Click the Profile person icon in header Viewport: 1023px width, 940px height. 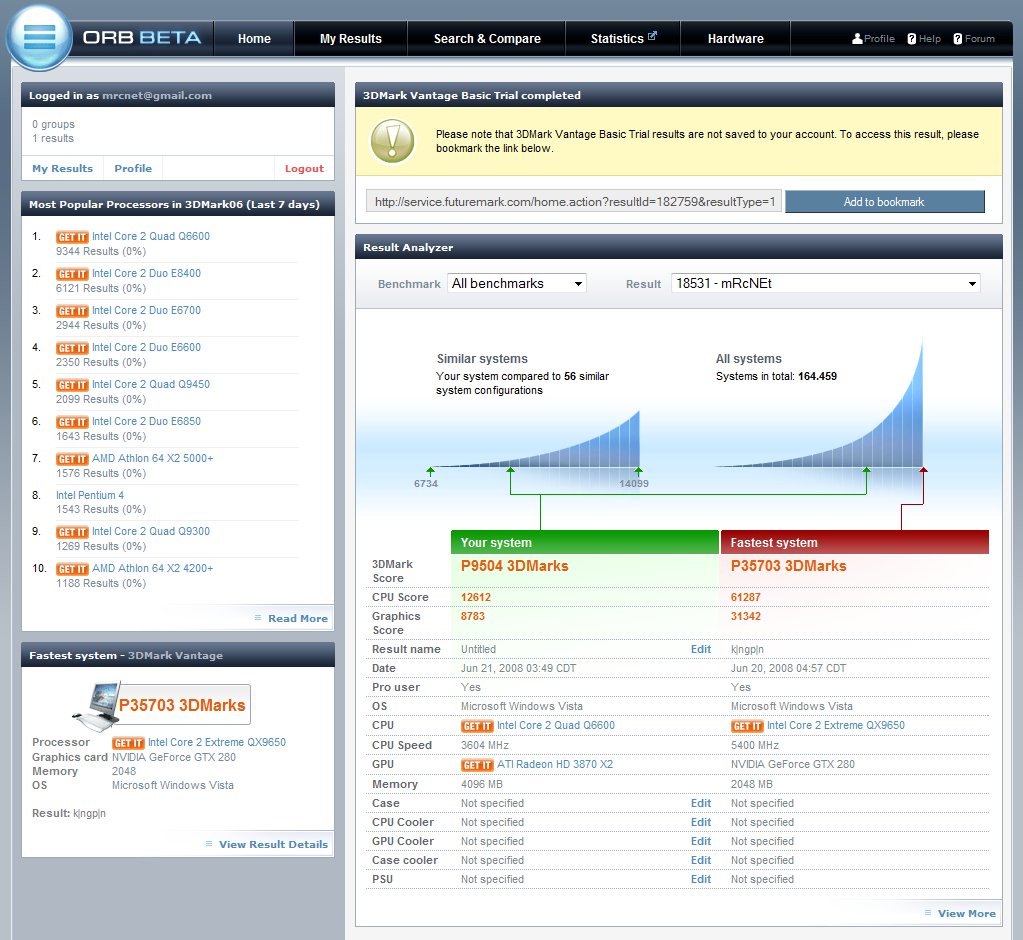coord(857,38)
